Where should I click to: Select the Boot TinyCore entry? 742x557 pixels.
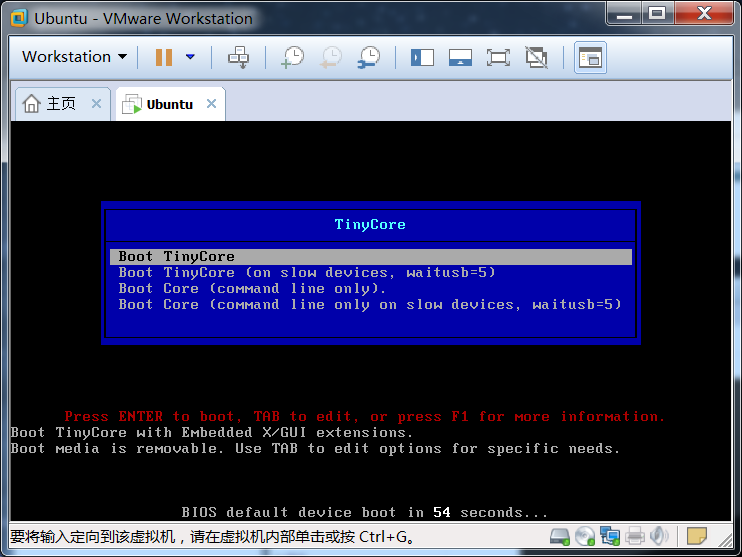click(371, 256)
